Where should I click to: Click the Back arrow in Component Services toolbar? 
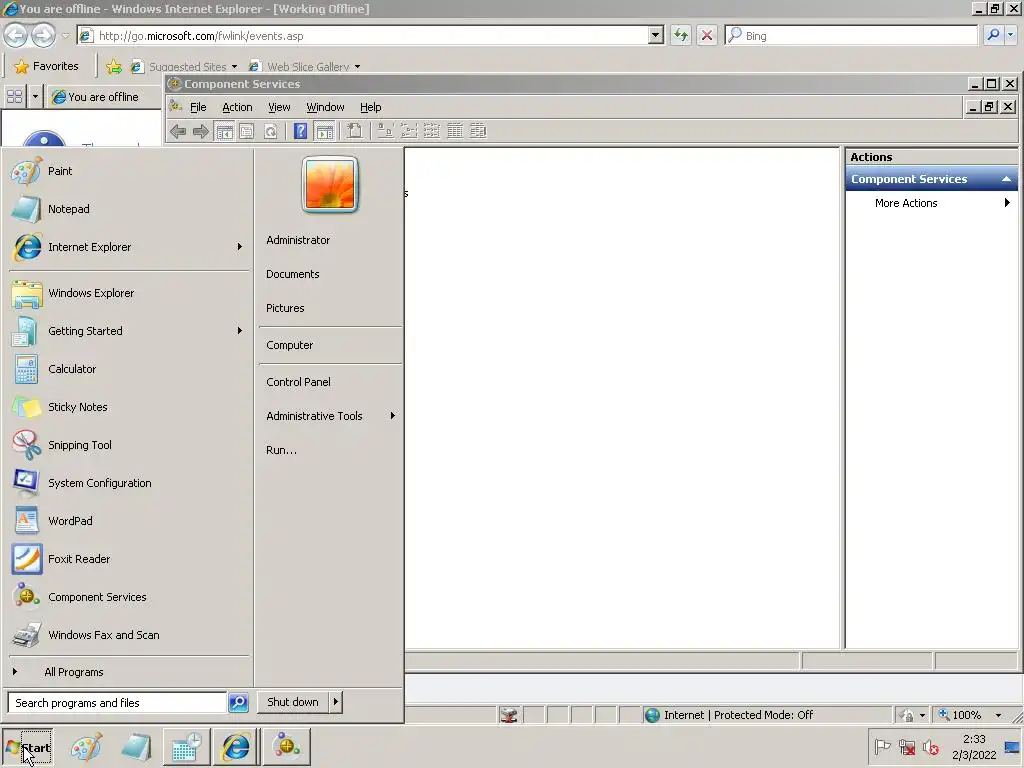coord(178,131)
